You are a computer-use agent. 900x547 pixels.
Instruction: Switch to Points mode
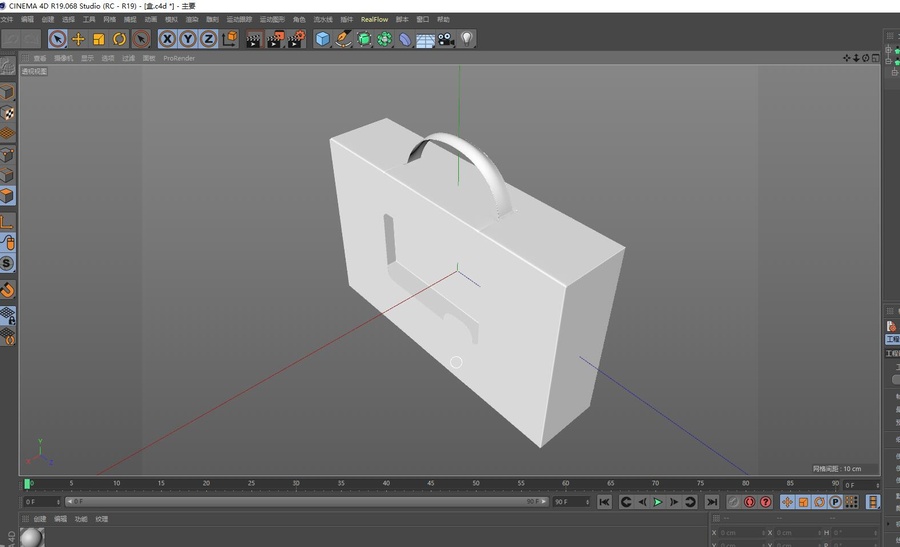click(7, 154)
